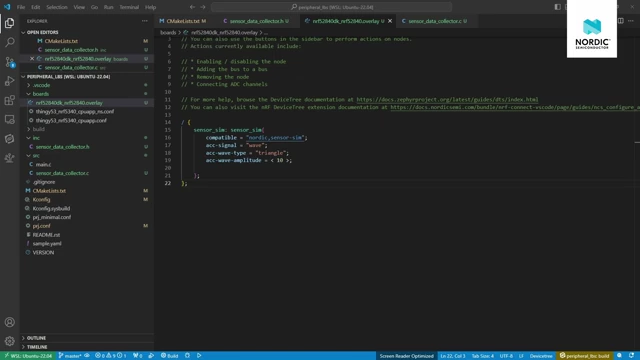
Task: Open editor more actions ellipsis
Action: point(631,21)
